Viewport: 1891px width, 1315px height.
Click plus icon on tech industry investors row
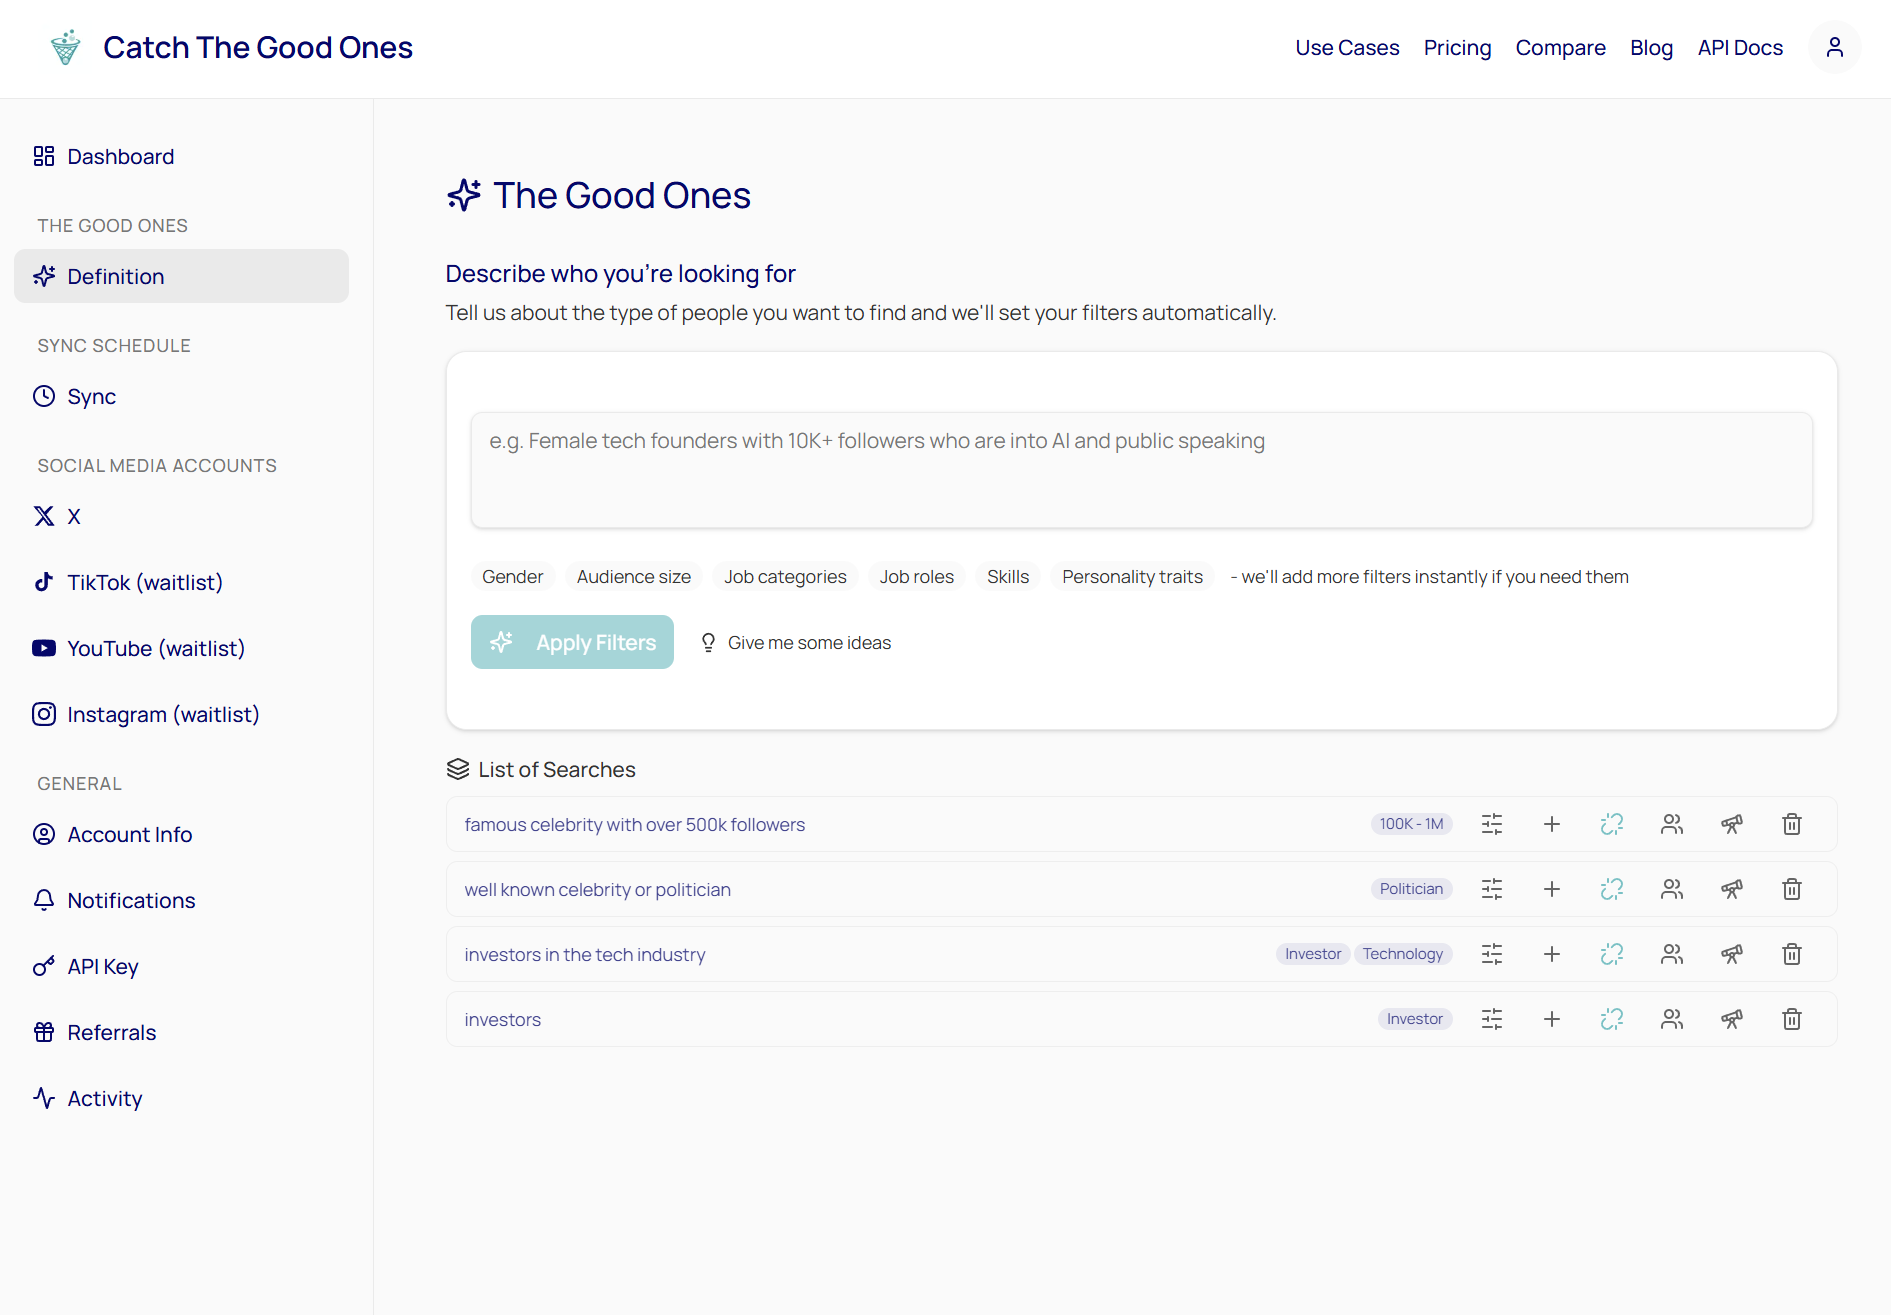point(1552,954)
